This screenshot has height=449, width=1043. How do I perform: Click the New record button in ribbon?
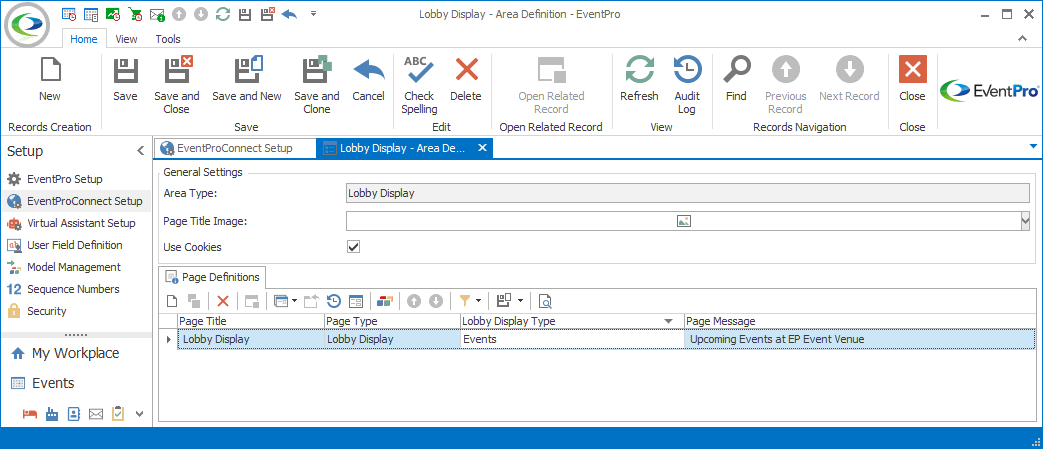[x=50, y=79]
